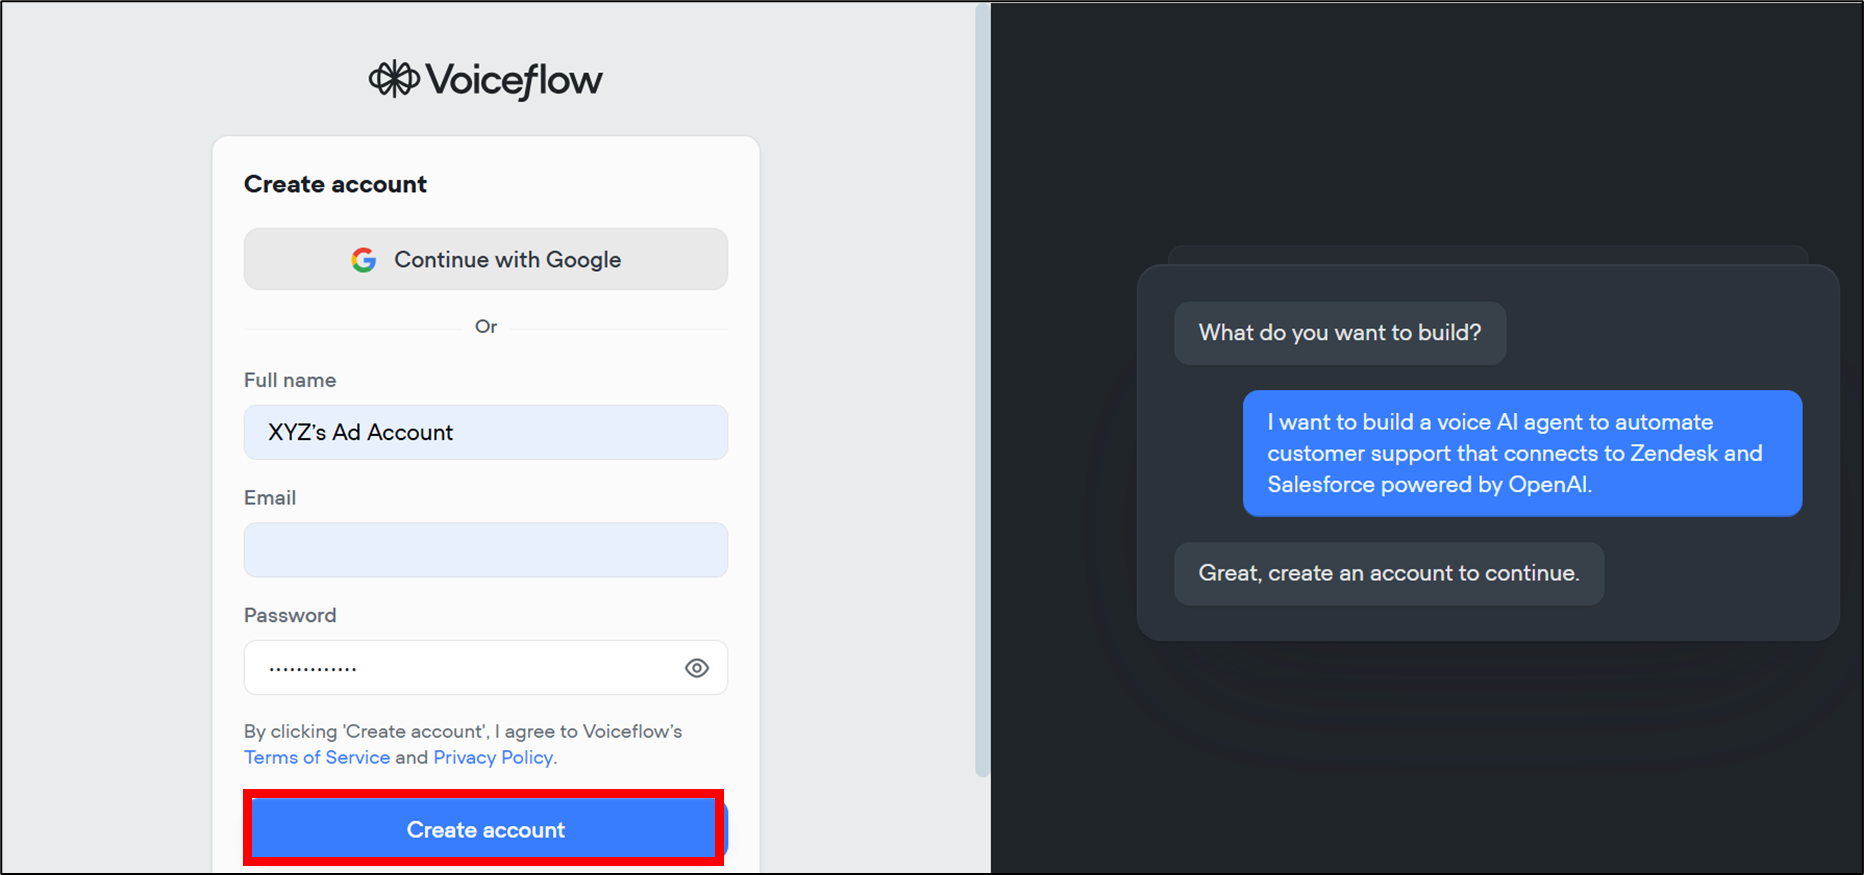The width and height of the screenshot is (1864, 875).
Task: Show password using the eye icon
Action: click(x=697, y=668)
